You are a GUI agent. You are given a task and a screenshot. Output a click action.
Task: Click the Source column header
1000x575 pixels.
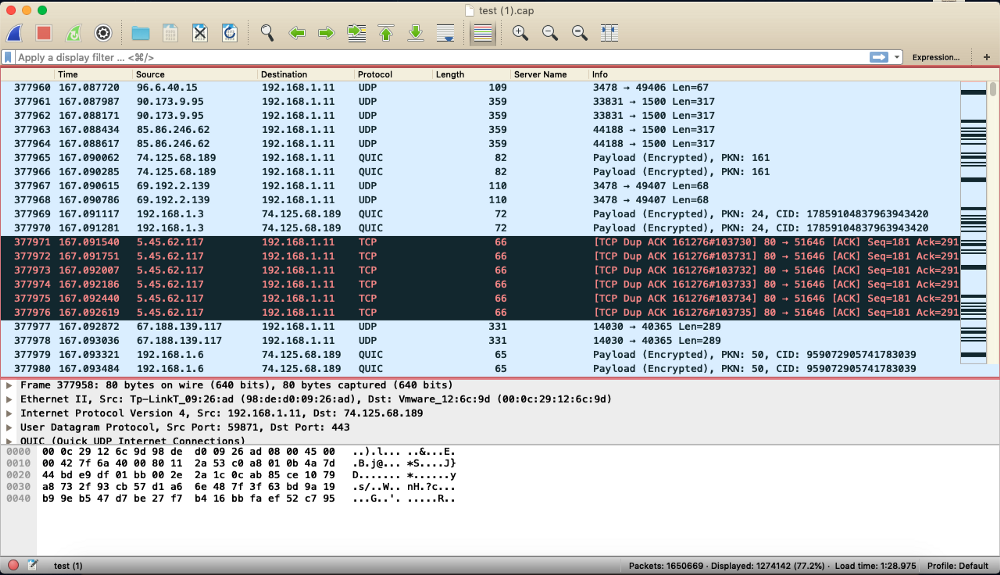point(150,75)
